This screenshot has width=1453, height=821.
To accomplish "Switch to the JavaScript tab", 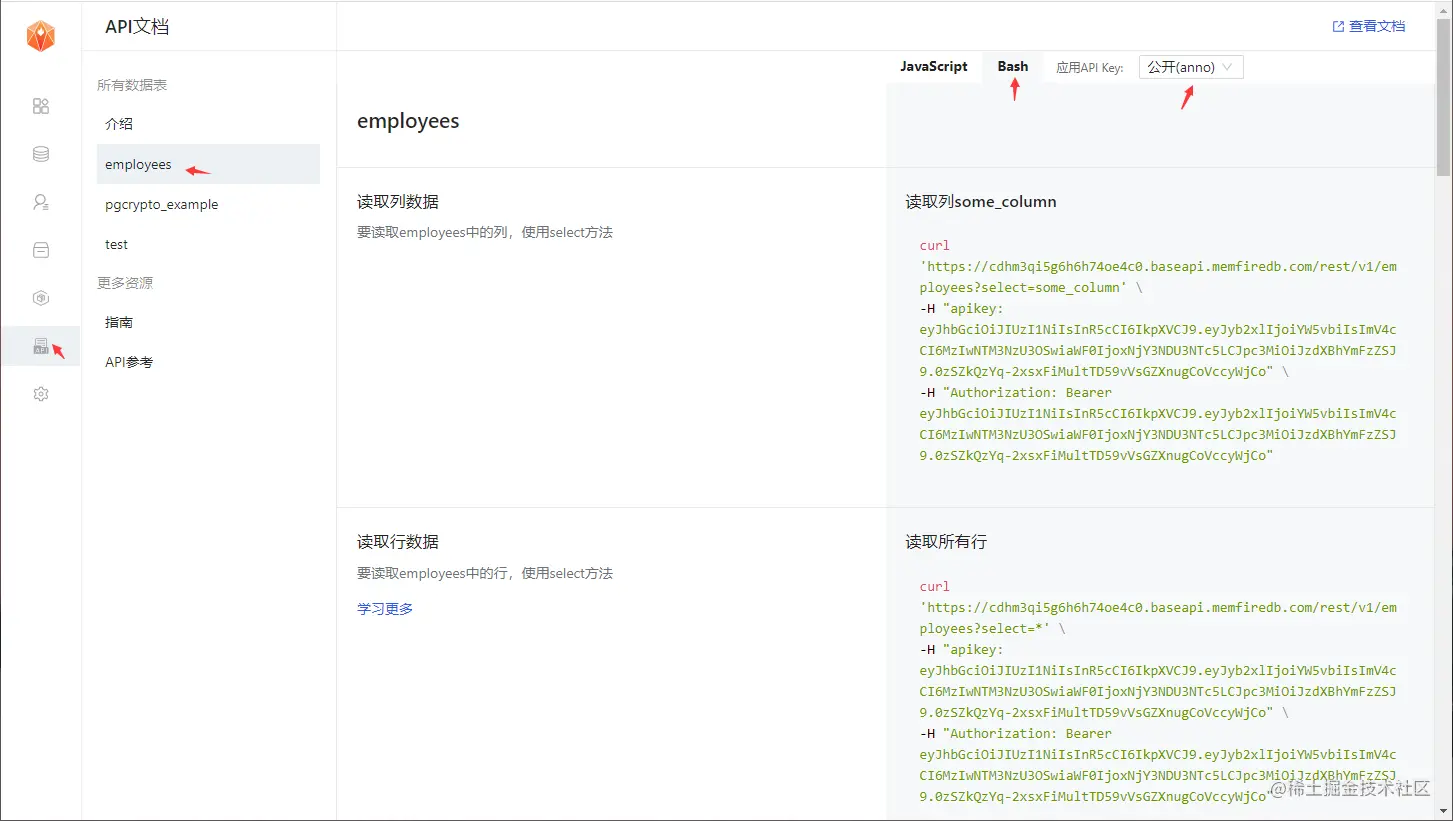I will point(934,66).
